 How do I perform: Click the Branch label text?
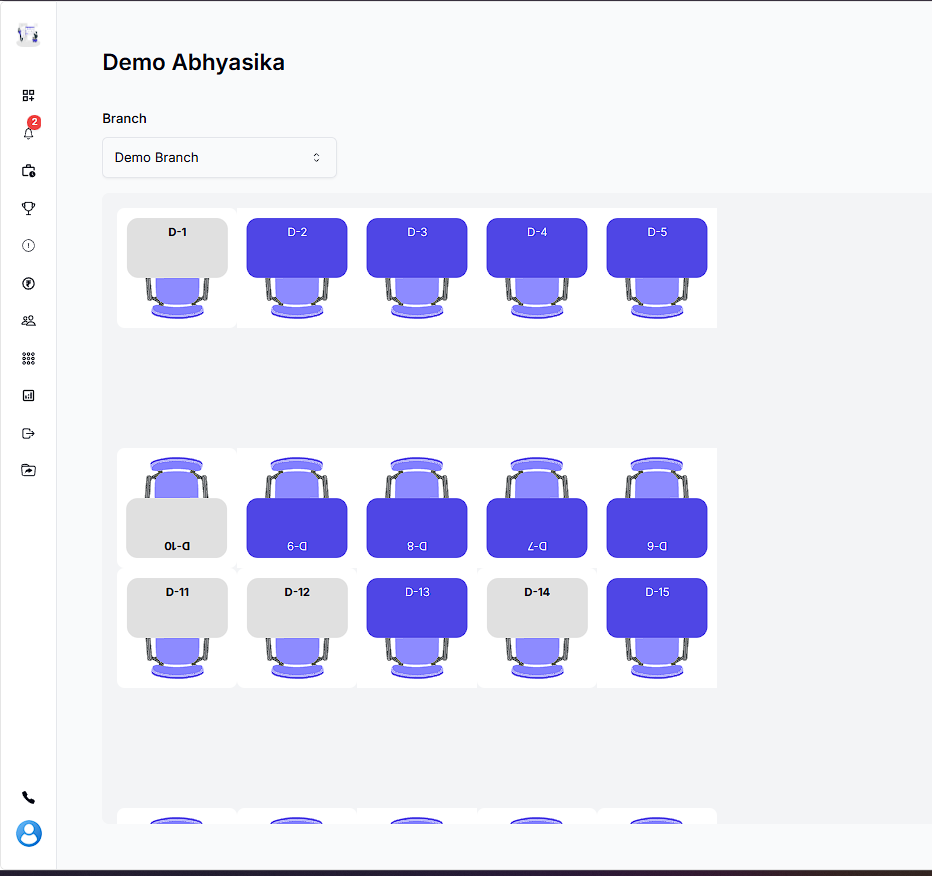pyautogui.click(x=124, y=118)
